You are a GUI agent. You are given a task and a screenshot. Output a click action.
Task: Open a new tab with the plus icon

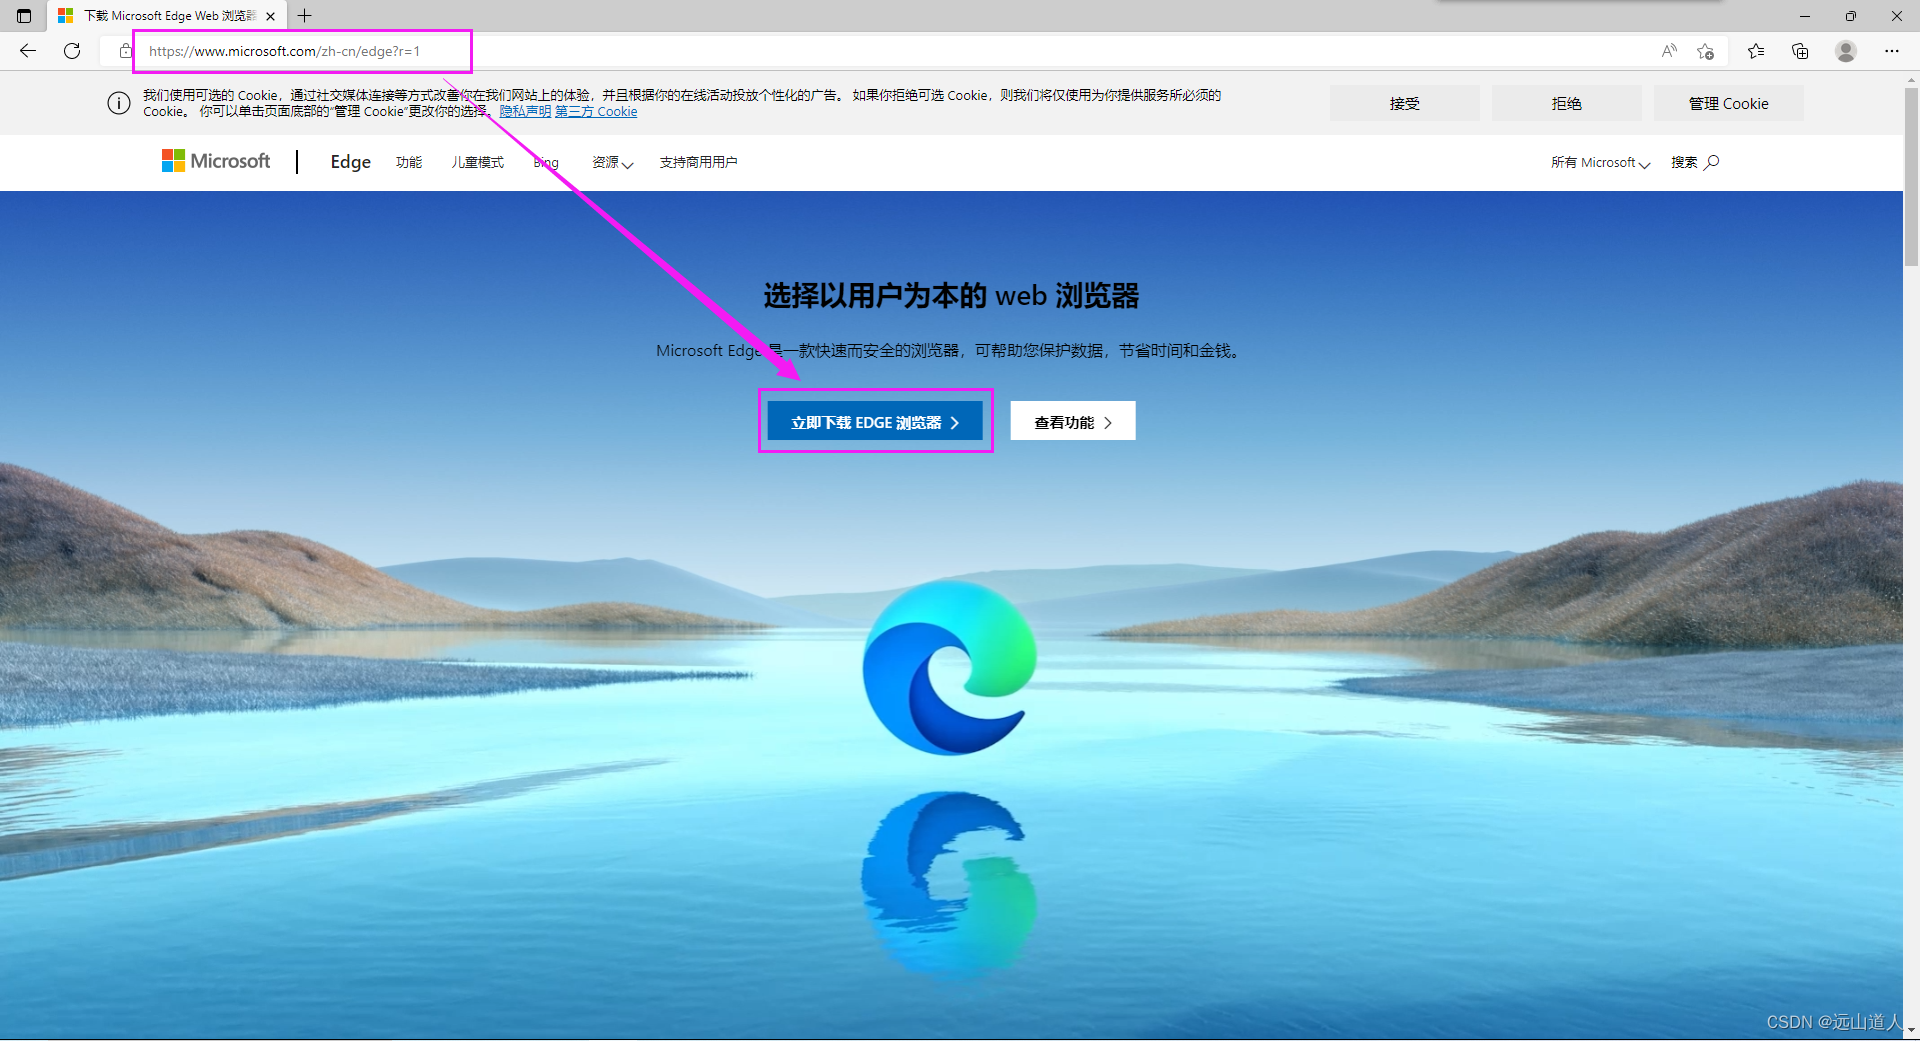[305, 16]
